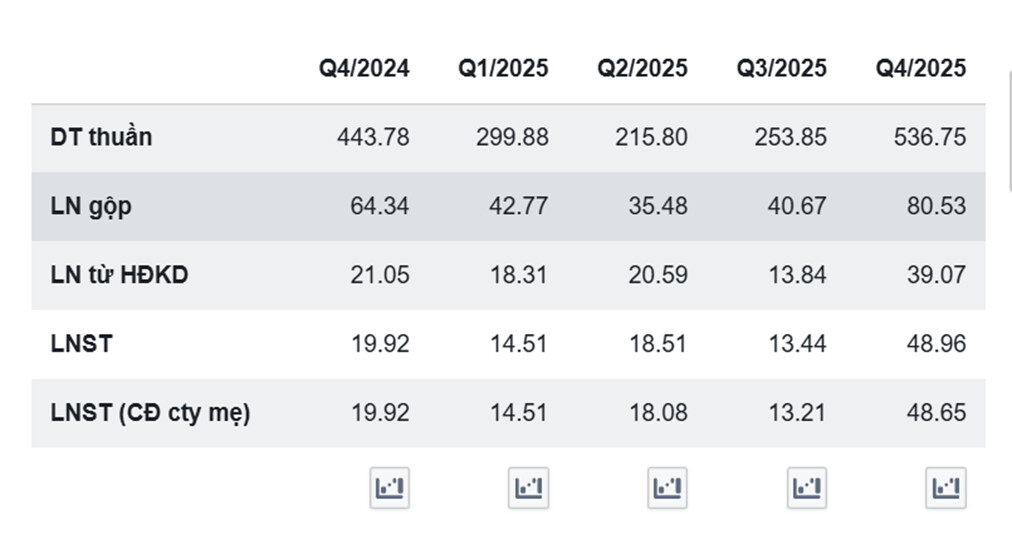Open the chart icon under Q1/2025 column
The width and height of the screenshot is (1012, 560).
(x=529, y=488)
